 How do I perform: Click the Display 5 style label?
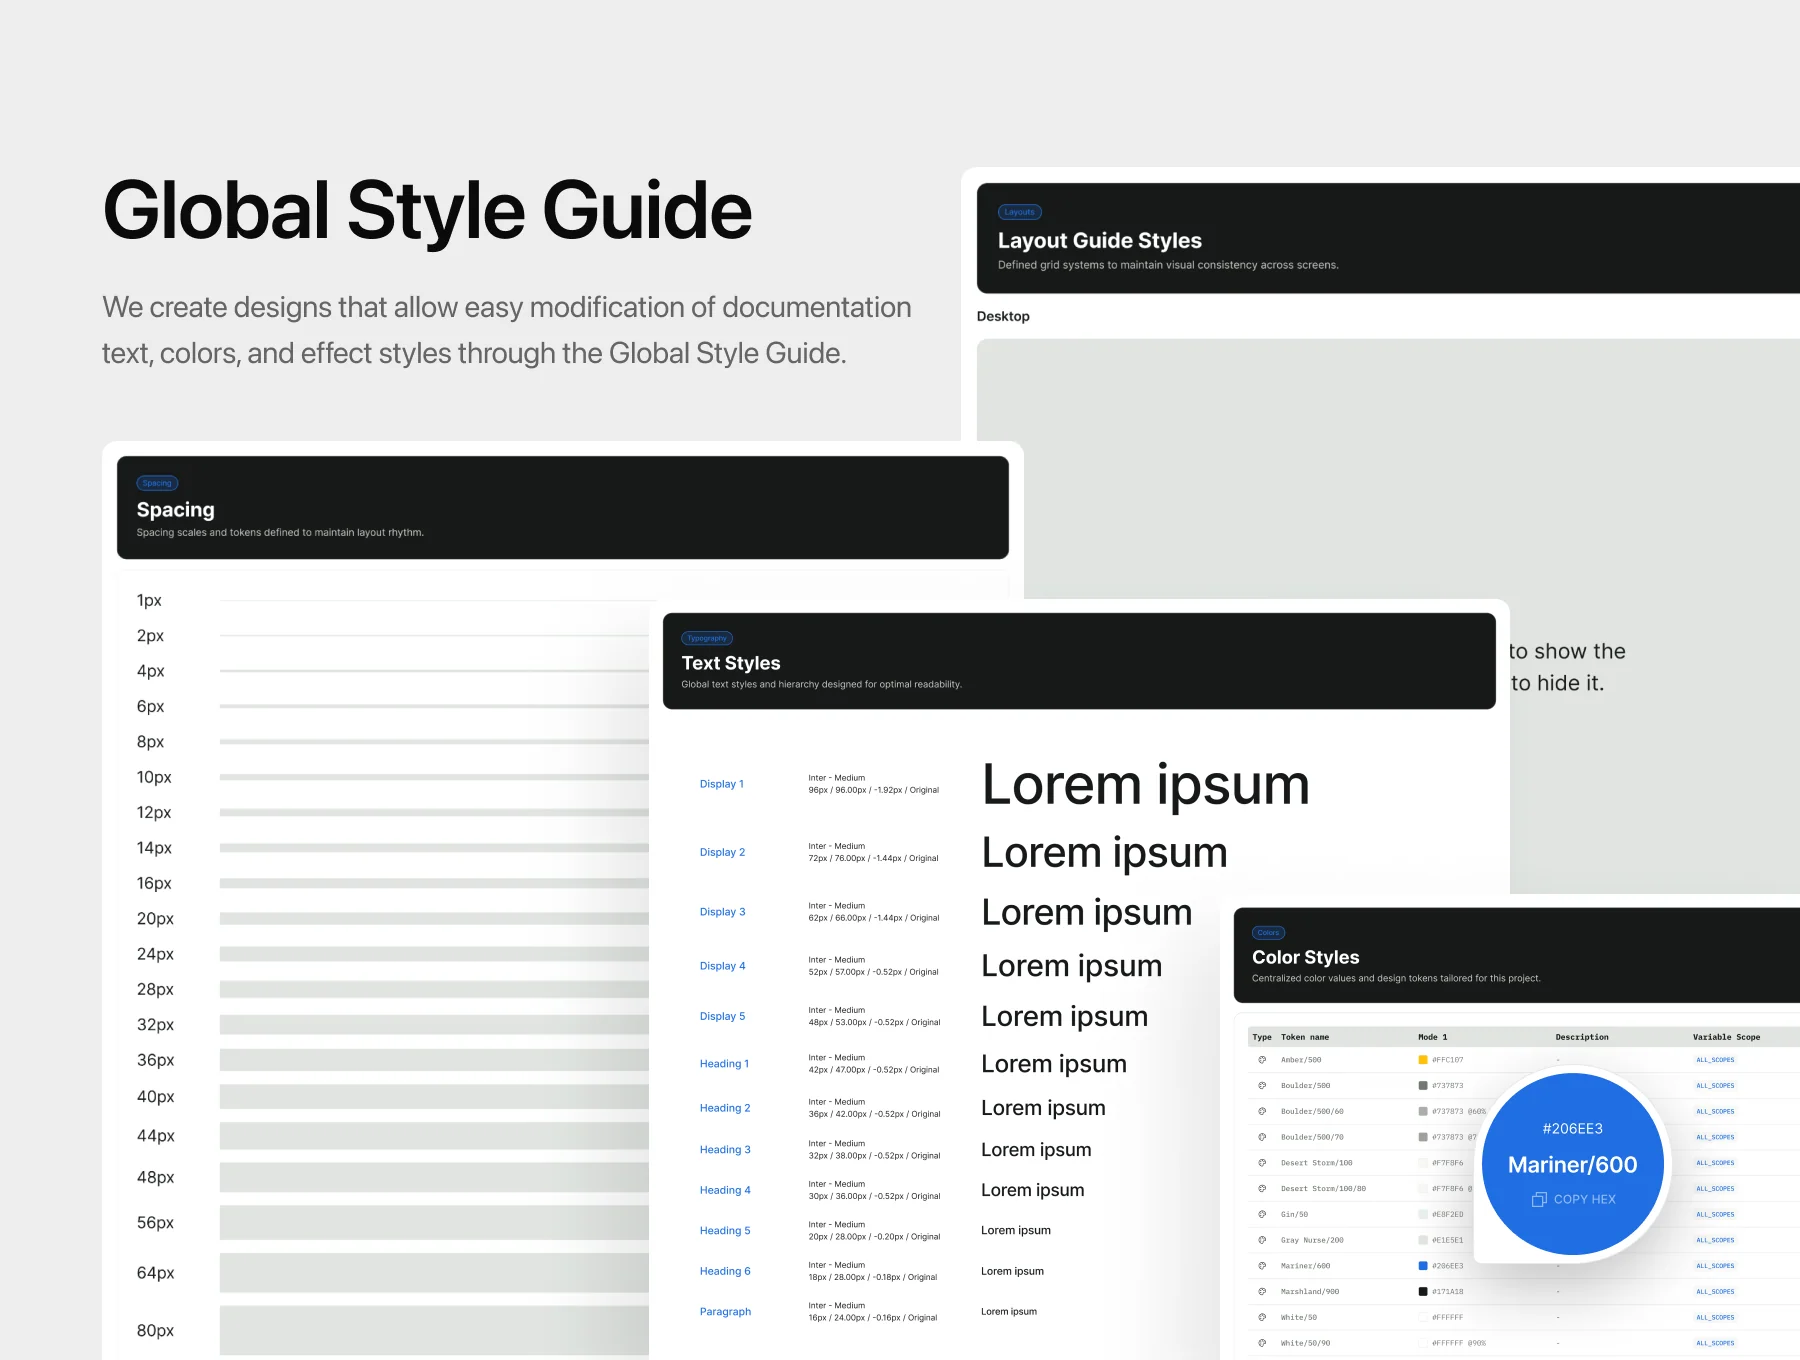pos(722,1016)
